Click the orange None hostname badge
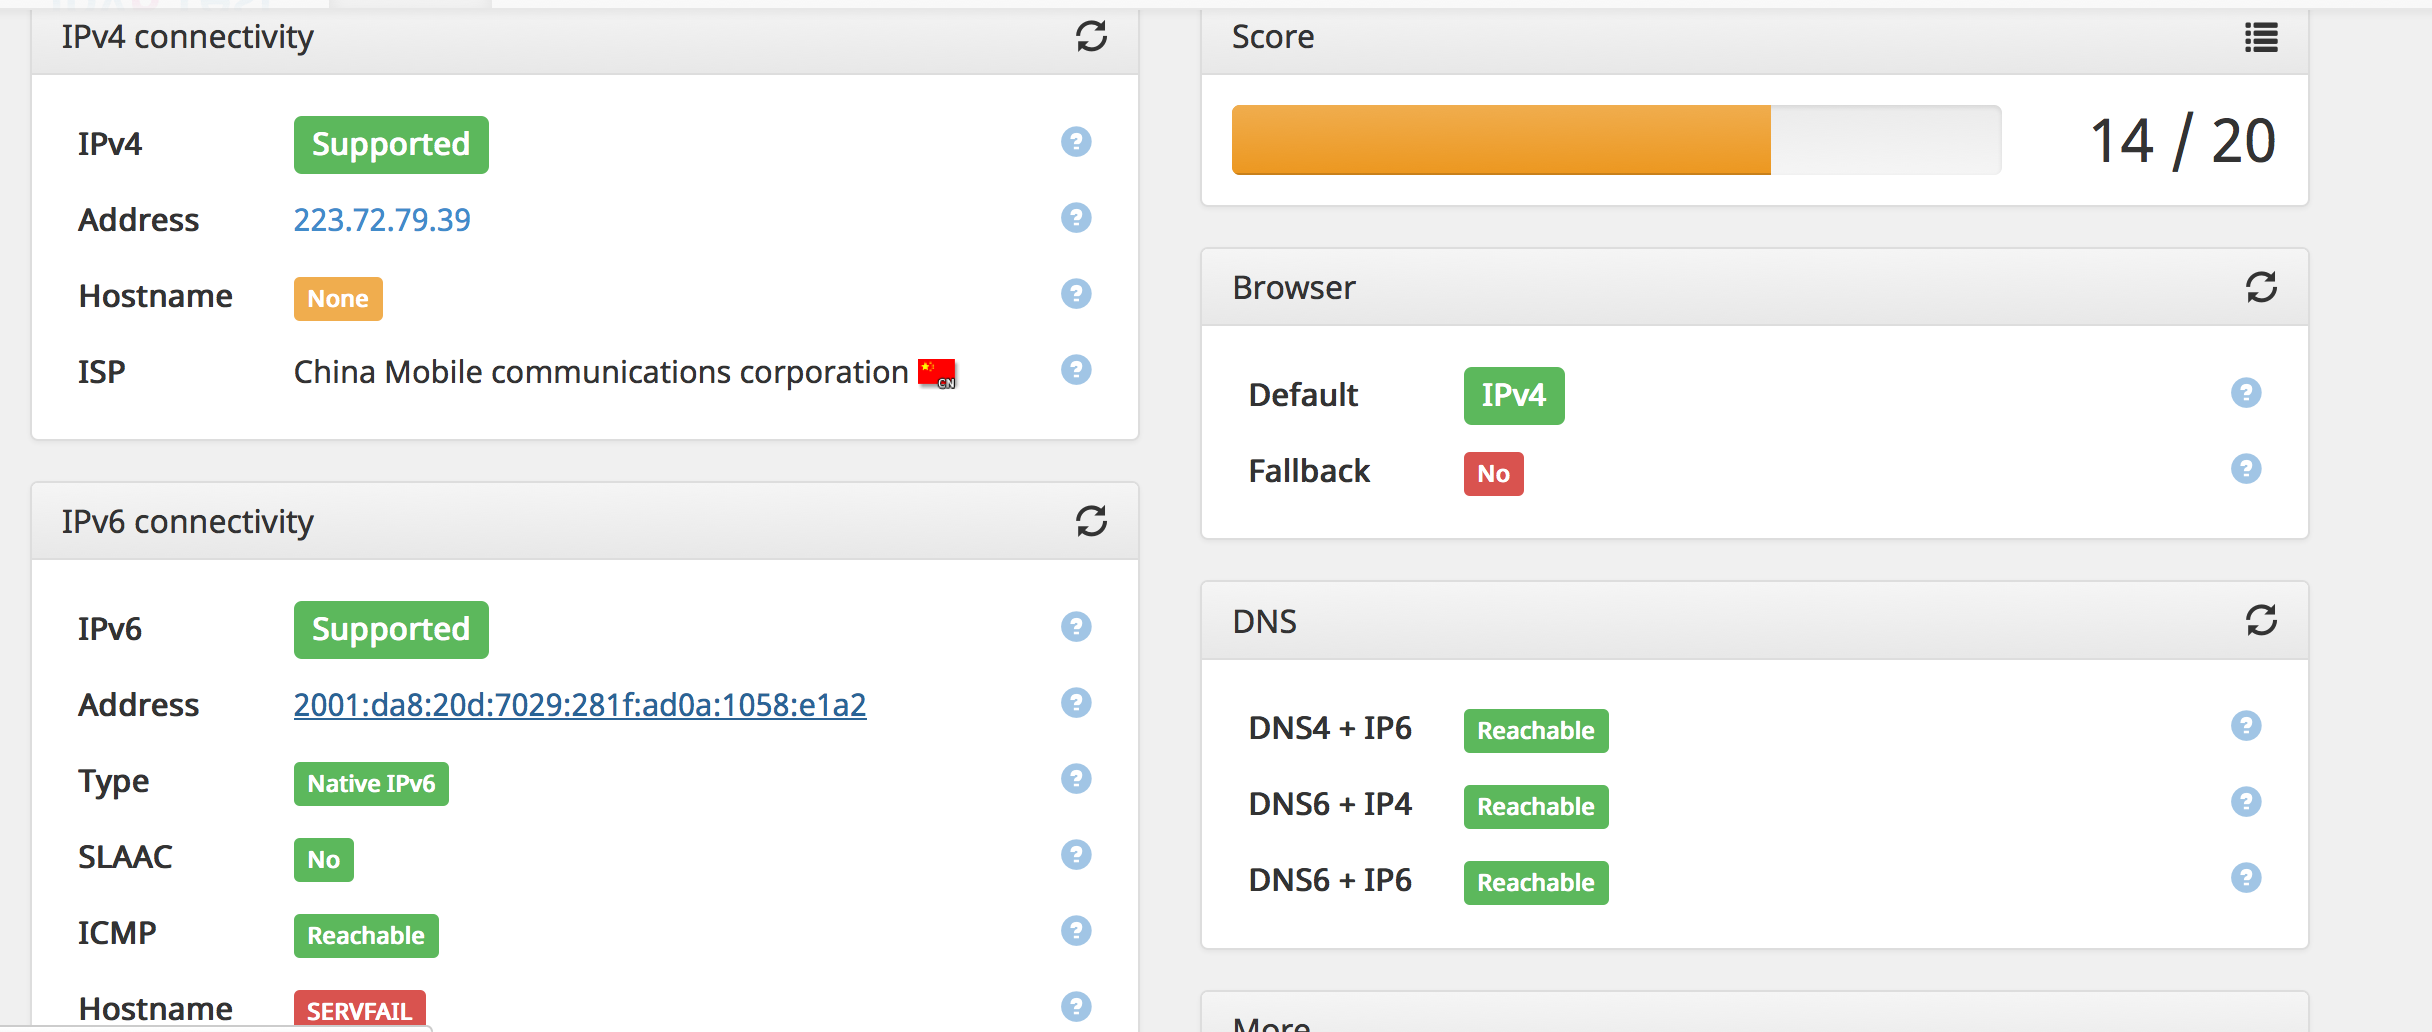The image size is (2432, 1032). (x=338, y=299)
